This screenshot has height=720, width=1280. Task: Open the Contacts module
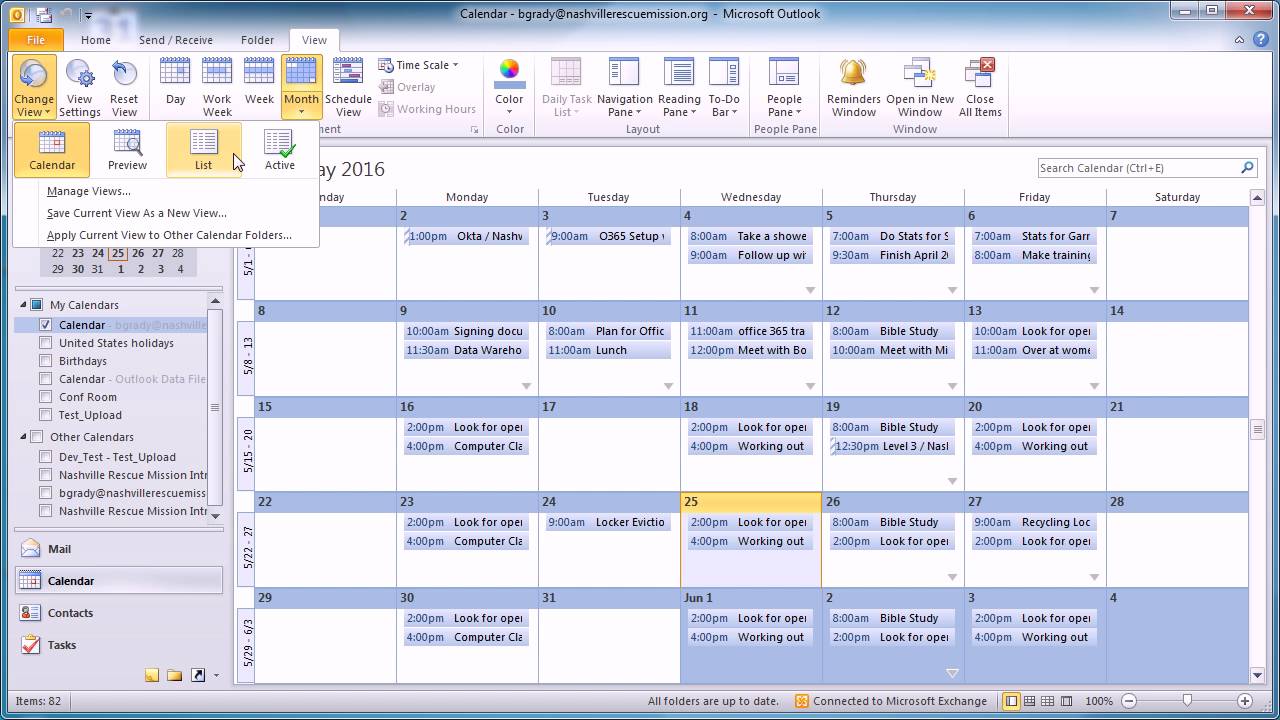[118, 613]
